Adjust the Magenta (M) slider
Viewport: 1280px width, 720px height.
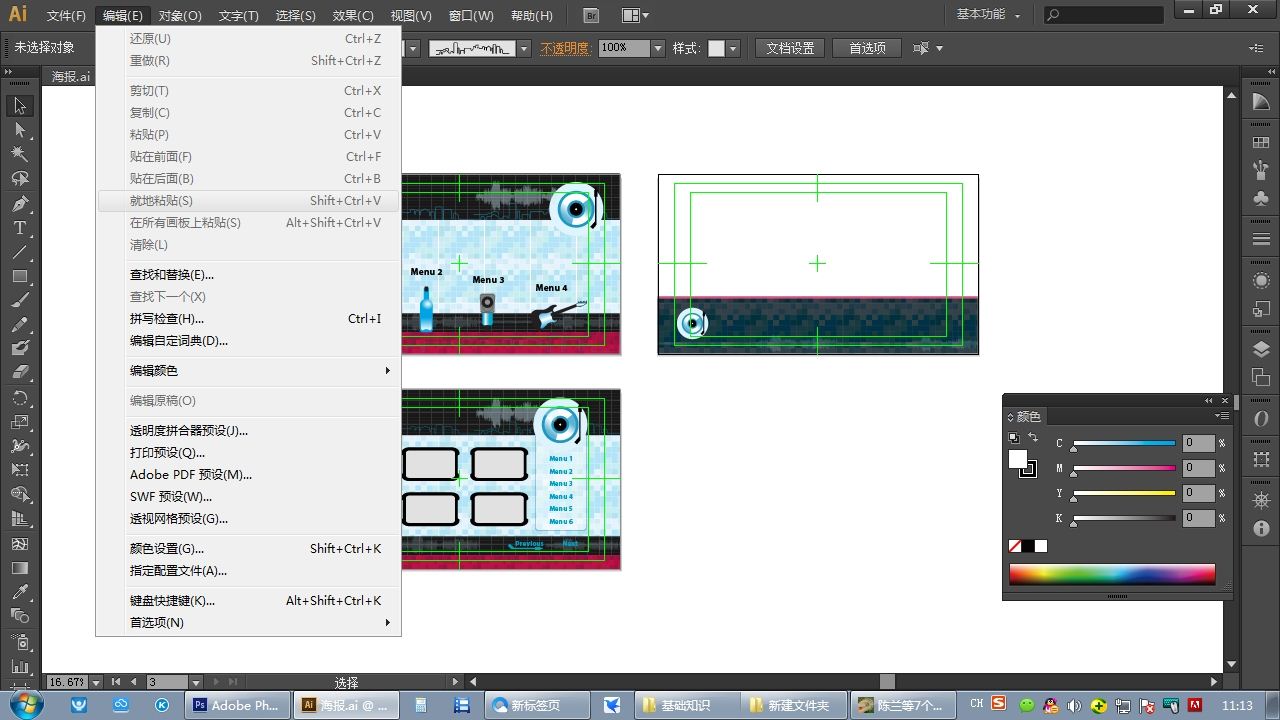pos(1124,469)
